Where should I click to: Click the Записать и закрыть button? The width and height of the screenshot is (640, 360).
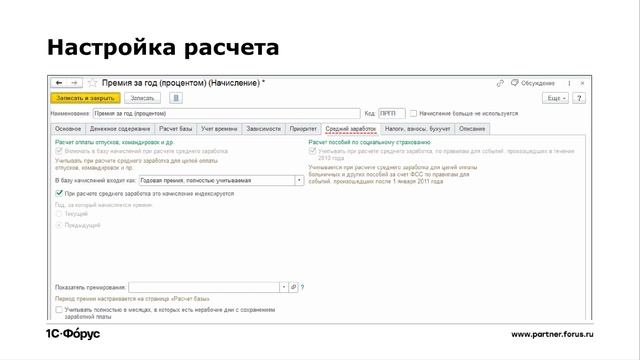[x=85, y=98]
